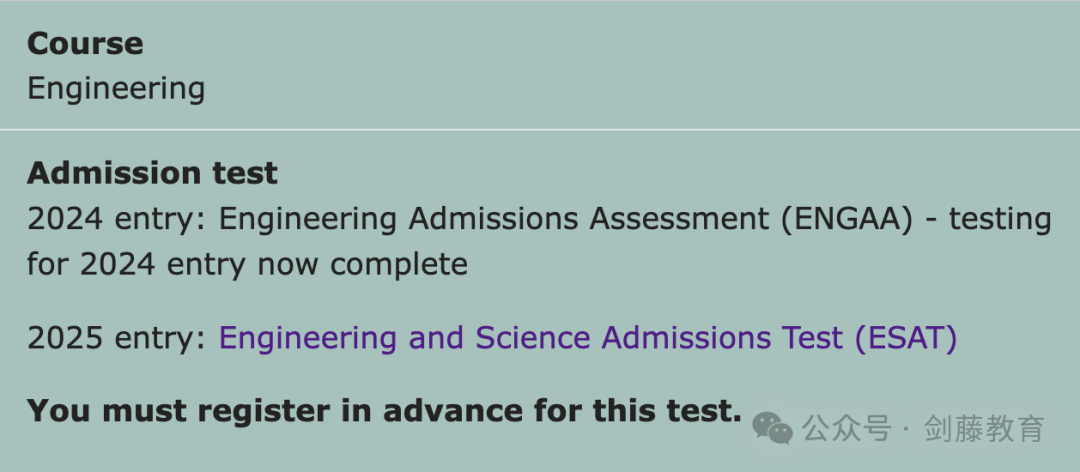Image resolution: width=1080 pixels, height=472 pixels.
Task: Click the '2025 entry:' label
Action: tap(117, 338)
